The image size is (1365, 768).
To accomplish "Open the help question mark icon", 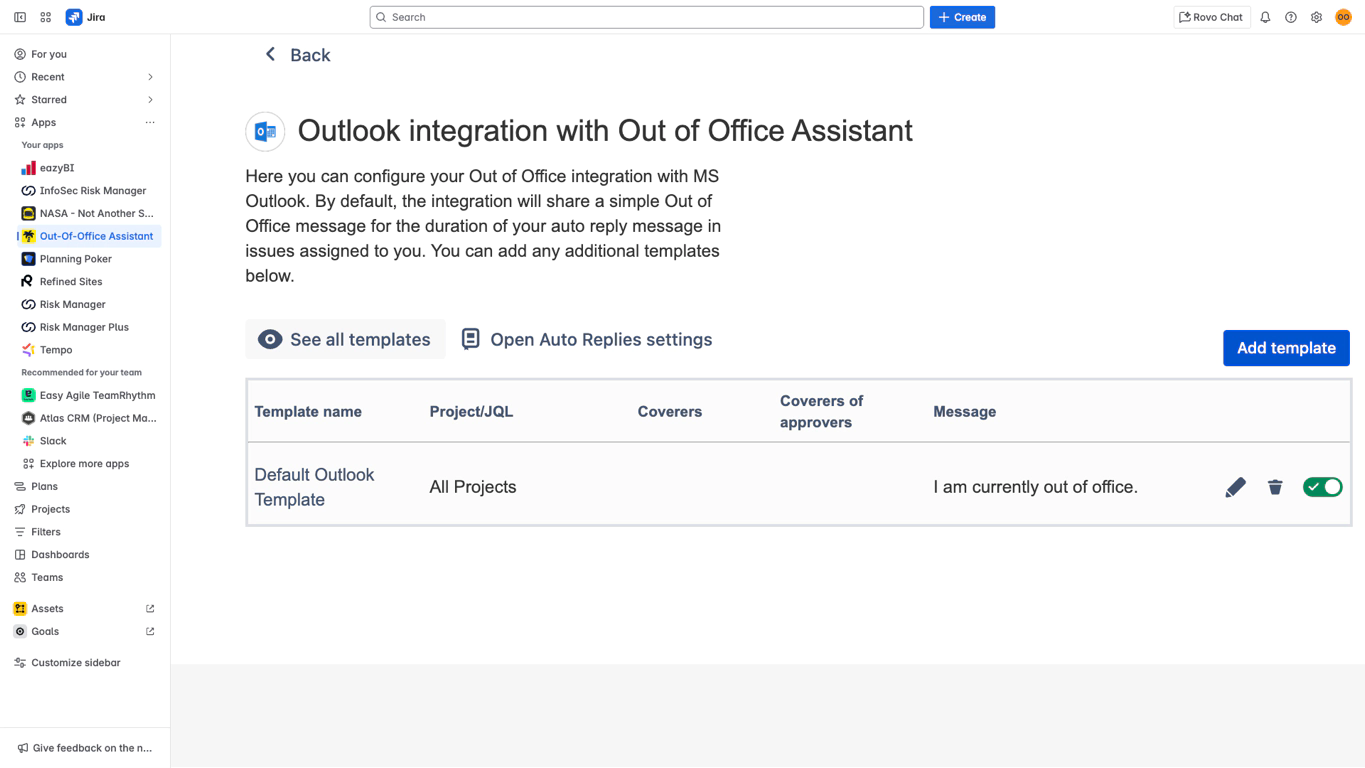I will tap(1291, 17).
